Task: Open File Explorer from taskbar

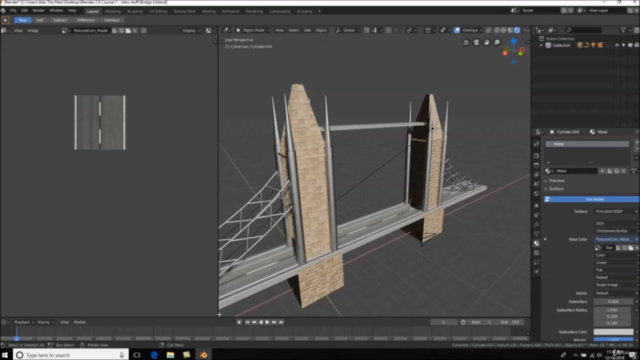Action: (170, 355)
